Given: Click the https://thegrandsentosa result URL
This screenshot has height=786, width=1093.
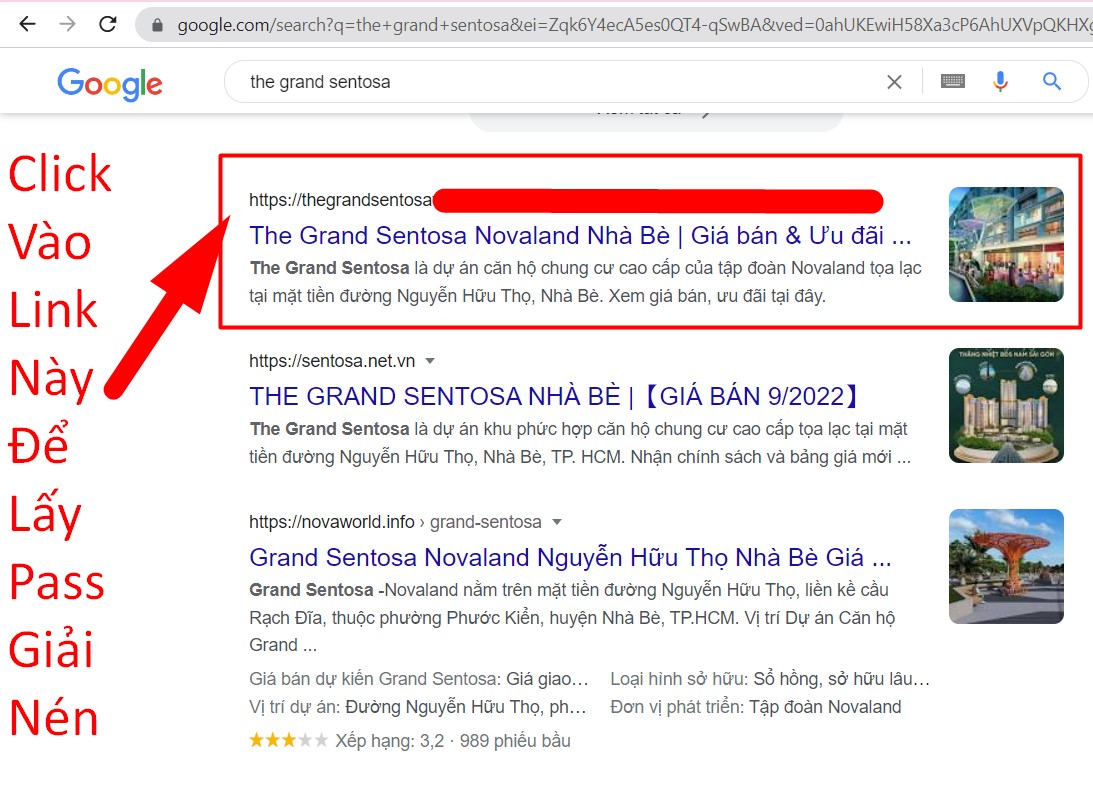Looking at the screenshot, I should (x=341, y=200).
